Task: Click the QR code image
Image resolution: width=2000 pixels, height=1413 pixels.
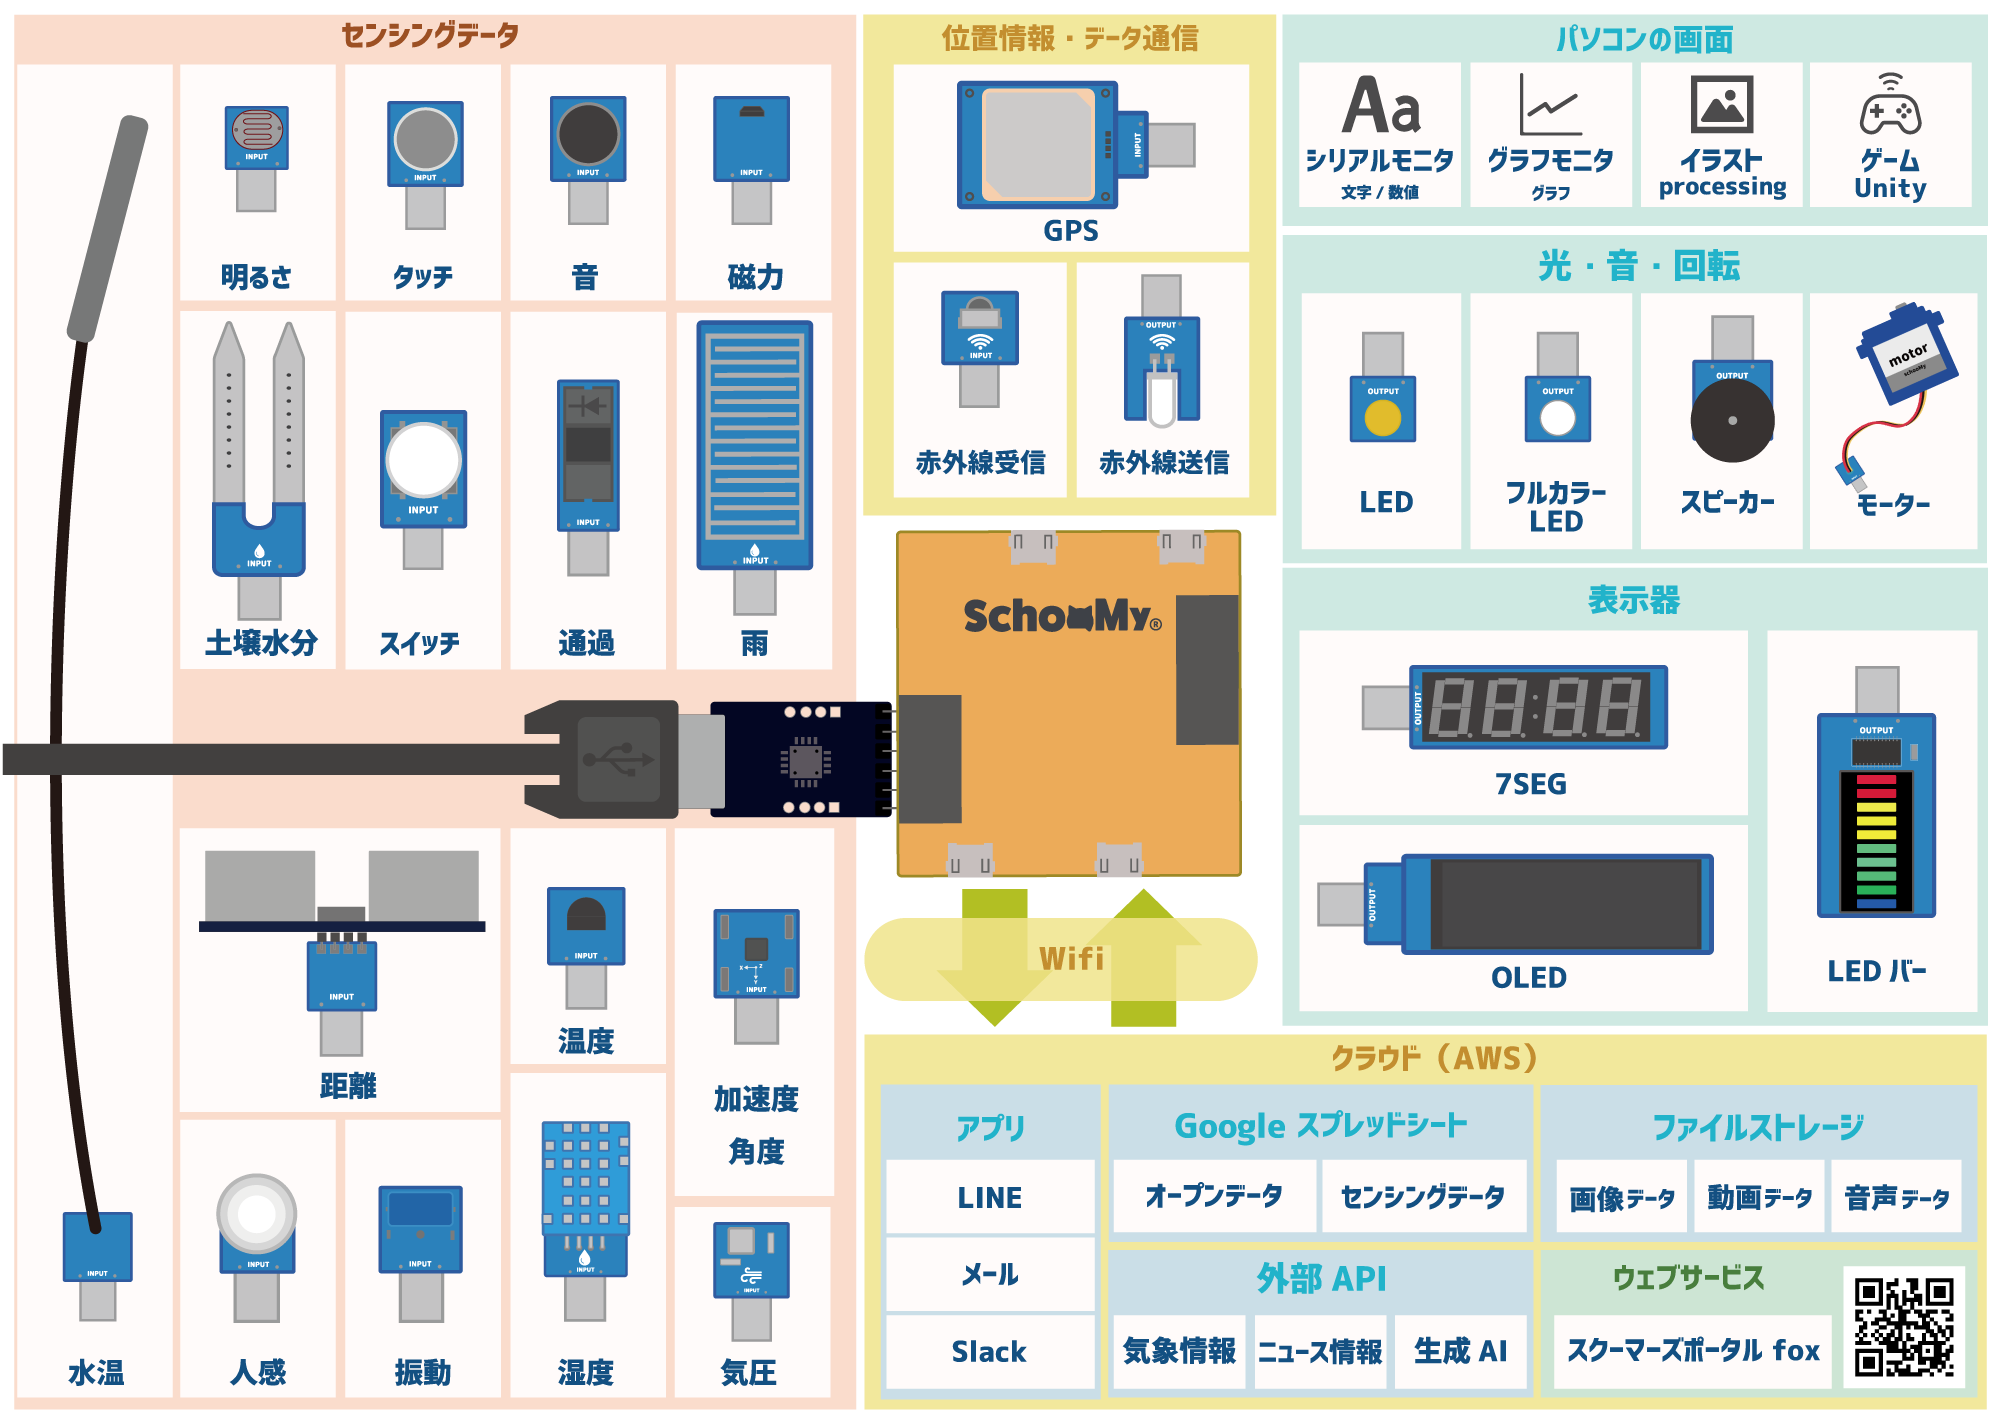Action: coord(1903,1326)
